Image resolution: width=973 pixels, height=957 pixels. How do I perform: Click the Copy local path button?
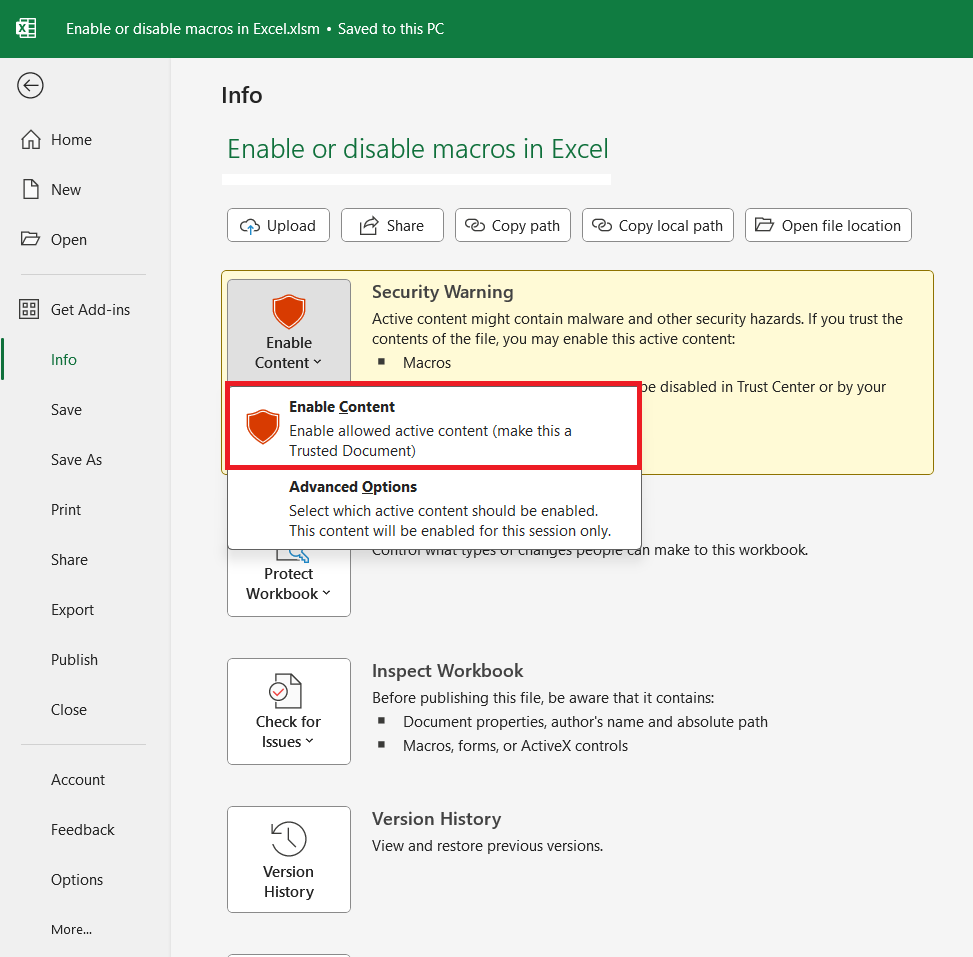658,225
